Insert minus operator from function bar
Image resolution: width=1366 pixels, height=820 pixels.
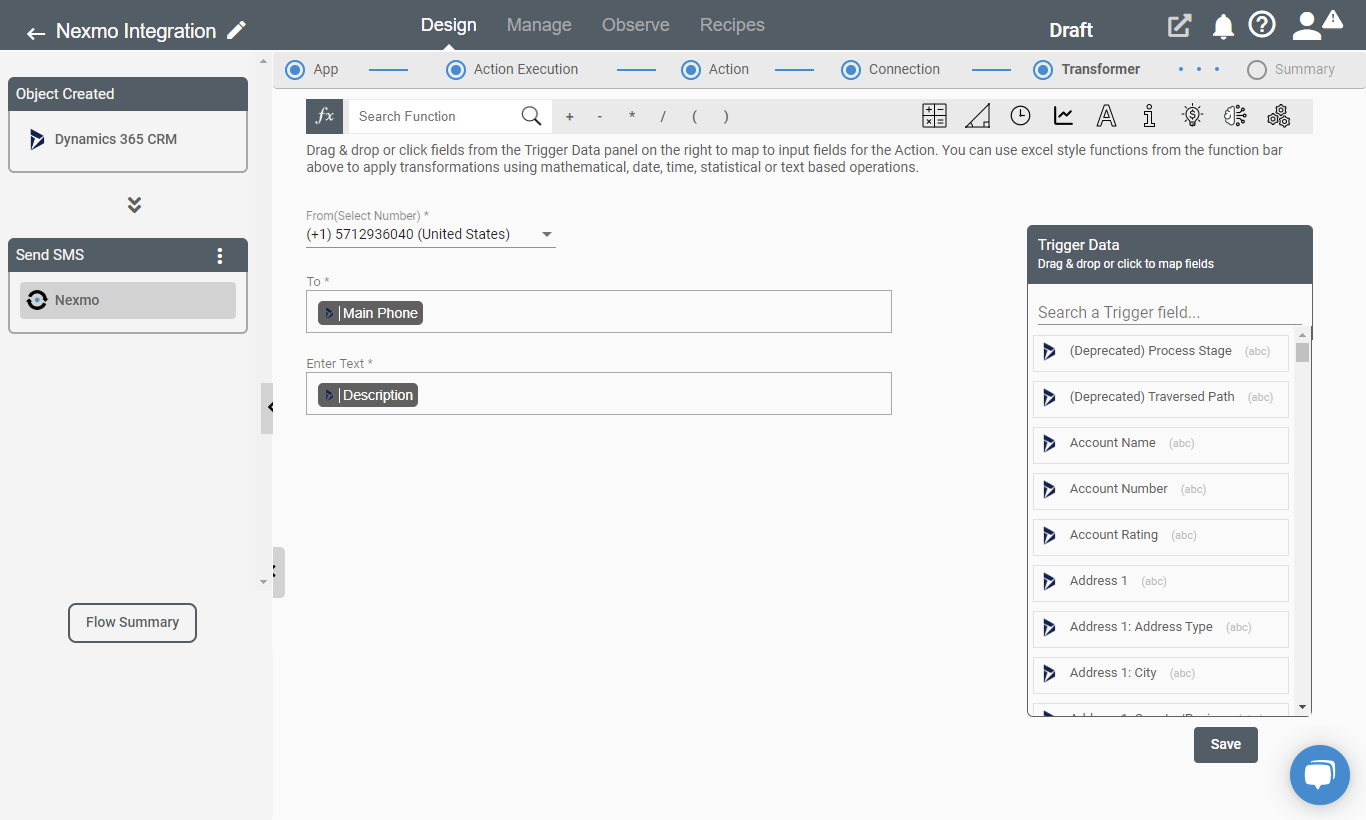pos(600,117)
